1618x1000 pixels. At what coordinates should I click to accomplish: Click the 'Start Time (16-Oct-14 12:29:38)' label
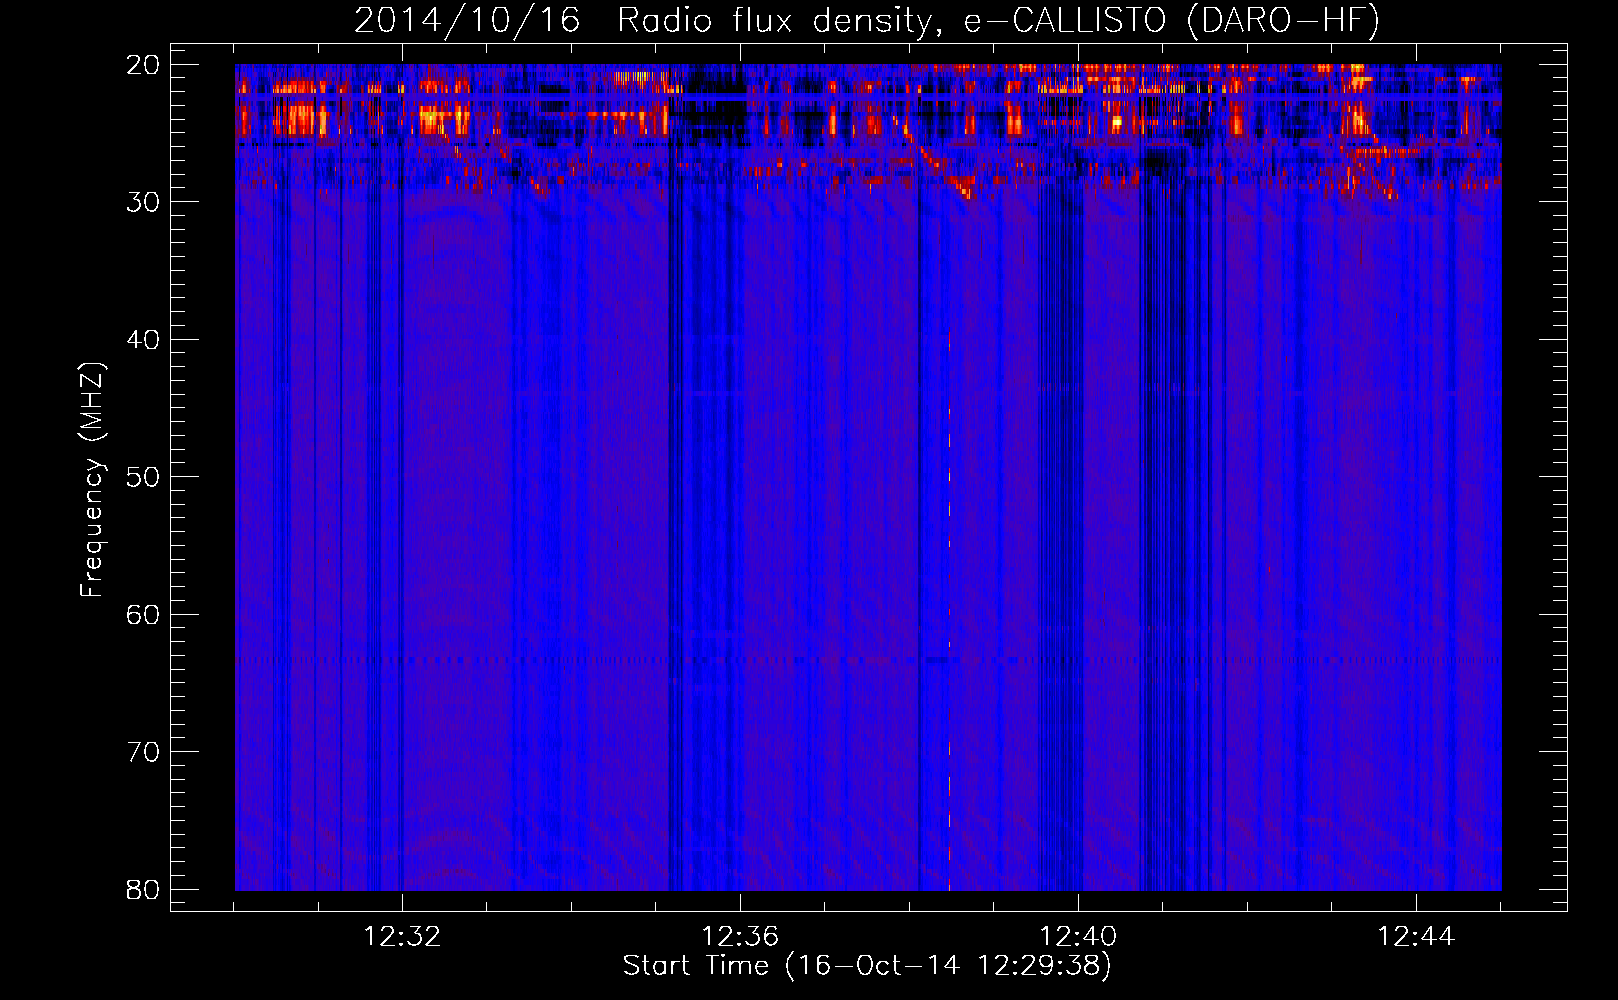pos(867,966)
